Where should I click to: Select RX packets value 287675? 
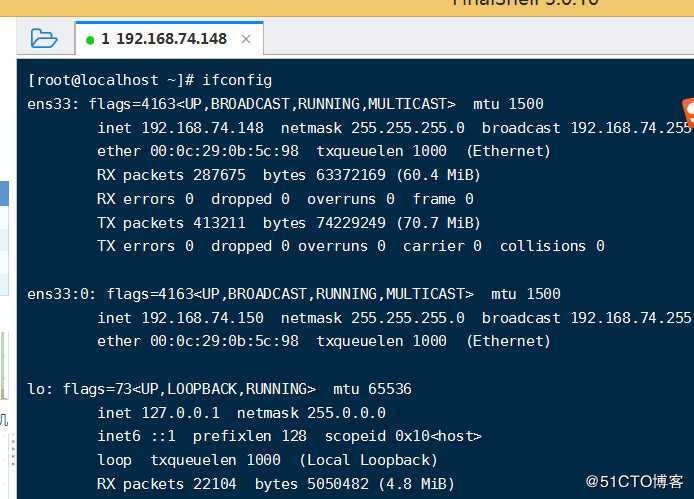pos(219,175)
